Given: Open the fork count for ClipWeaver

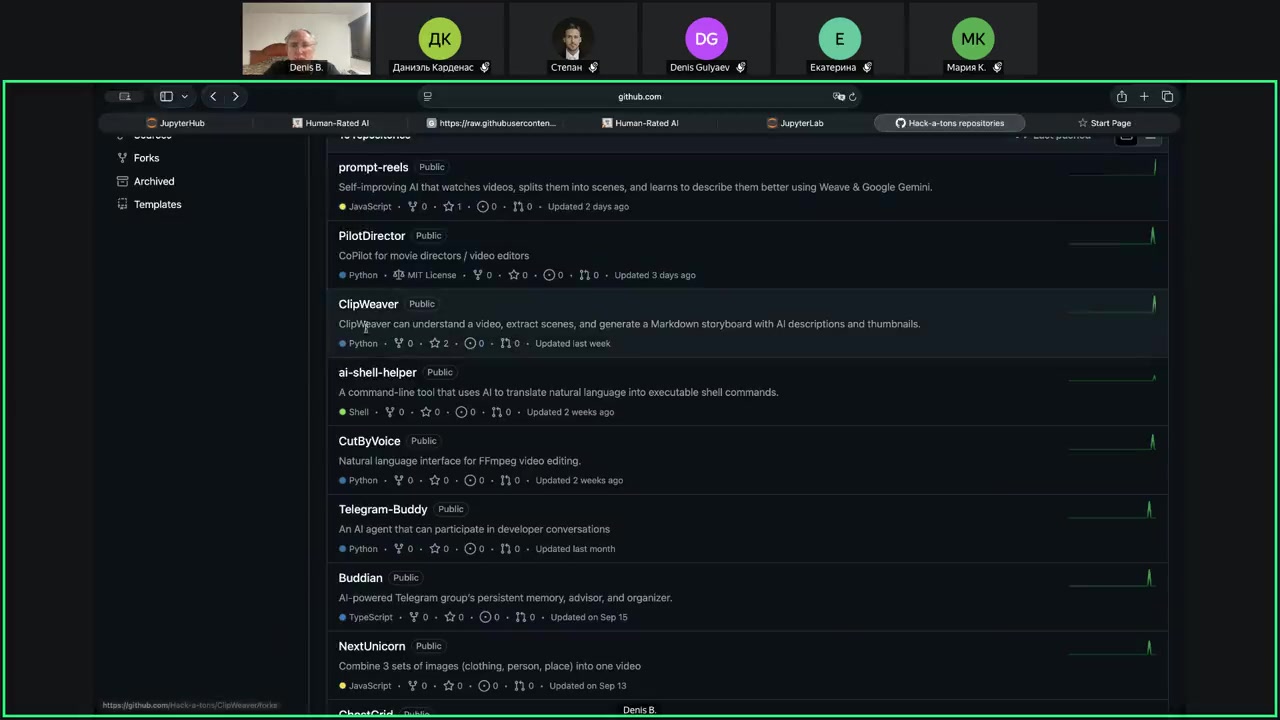Looking at the screenshot, I should [403, 344].
